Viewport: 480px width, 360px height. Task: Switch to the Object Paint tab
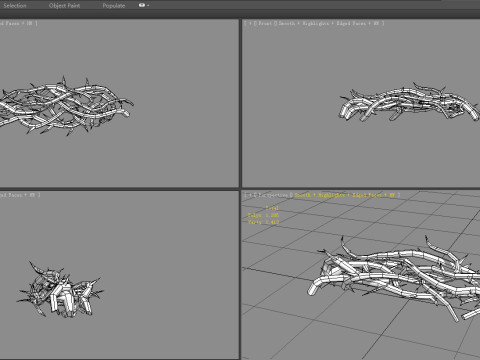pos(64,6)
